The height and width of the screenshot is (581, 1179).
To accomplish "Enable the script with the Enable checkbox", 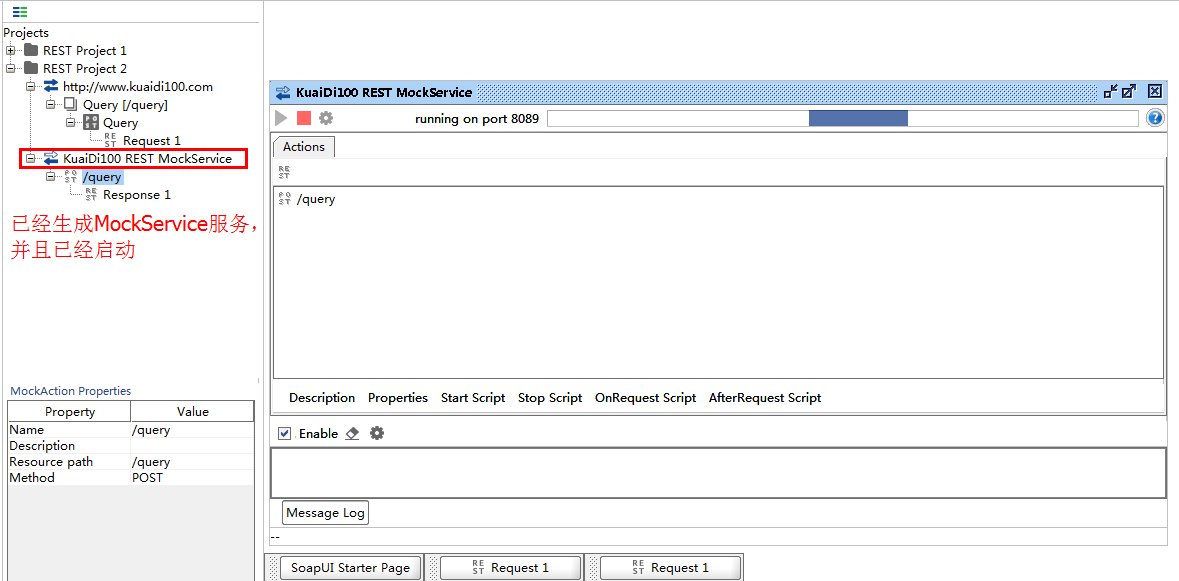I will 286,433.
